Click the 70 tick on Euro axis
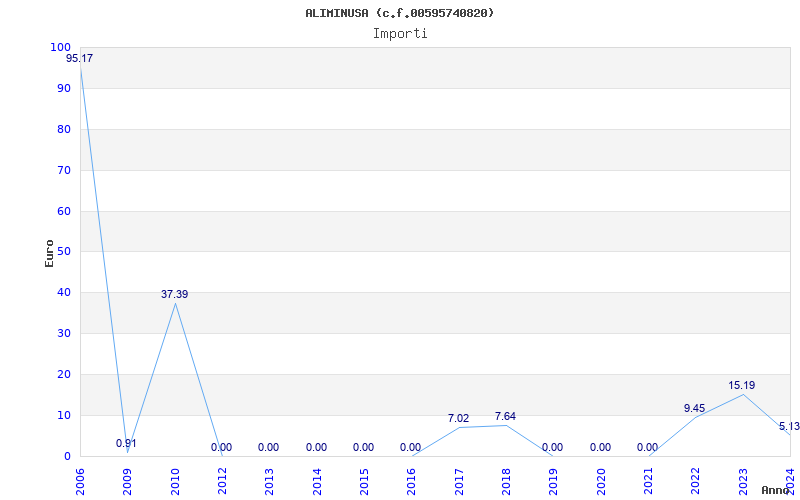 [x=64, y=170]
